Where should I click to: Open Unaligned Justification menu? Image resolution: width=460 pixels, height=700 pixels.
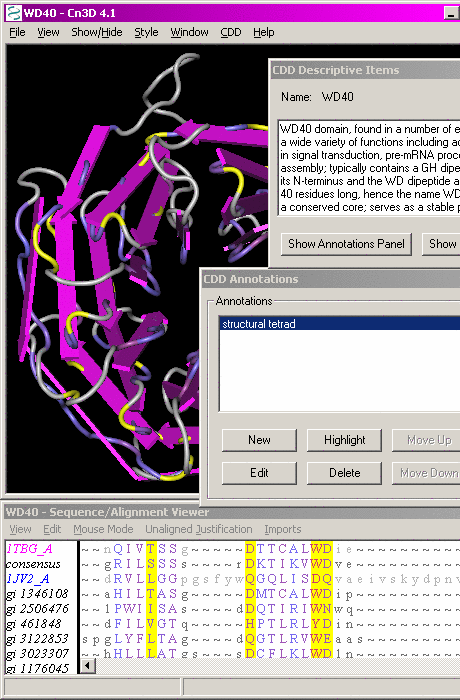pyautogui.click(x=199, y=529)
